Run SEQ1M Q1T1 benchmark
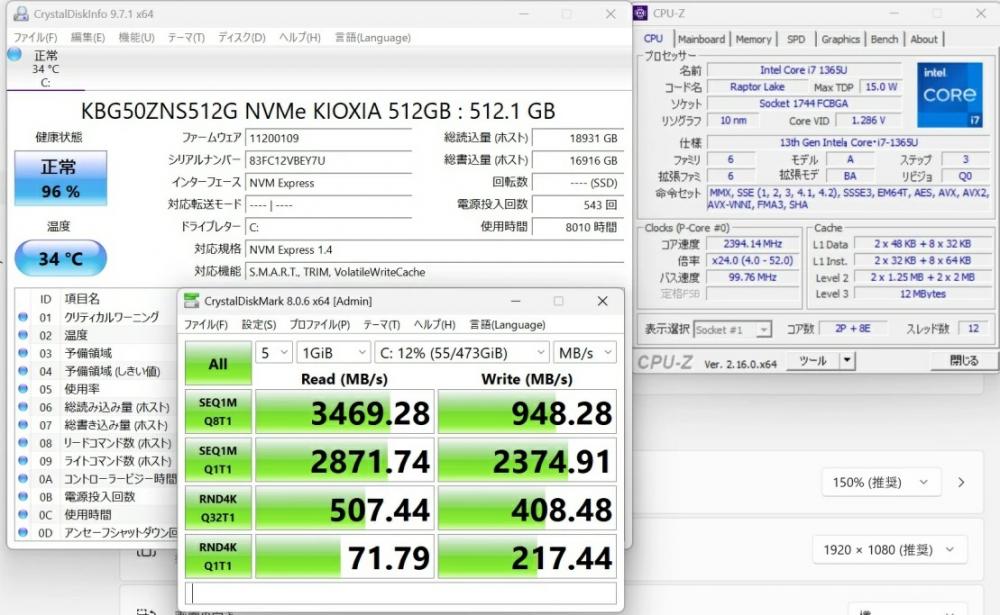This screenshot has height=615, width=1000. [218, 459]
